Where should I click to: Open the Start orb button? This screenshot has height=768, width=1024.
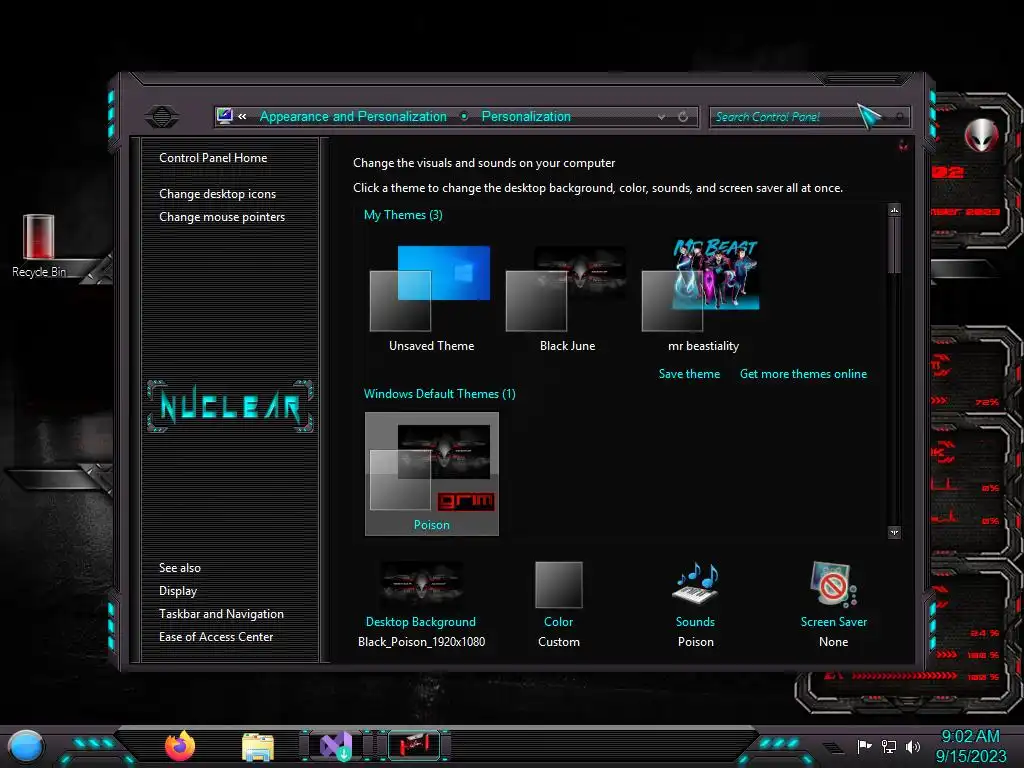click(x=26, y=746)
